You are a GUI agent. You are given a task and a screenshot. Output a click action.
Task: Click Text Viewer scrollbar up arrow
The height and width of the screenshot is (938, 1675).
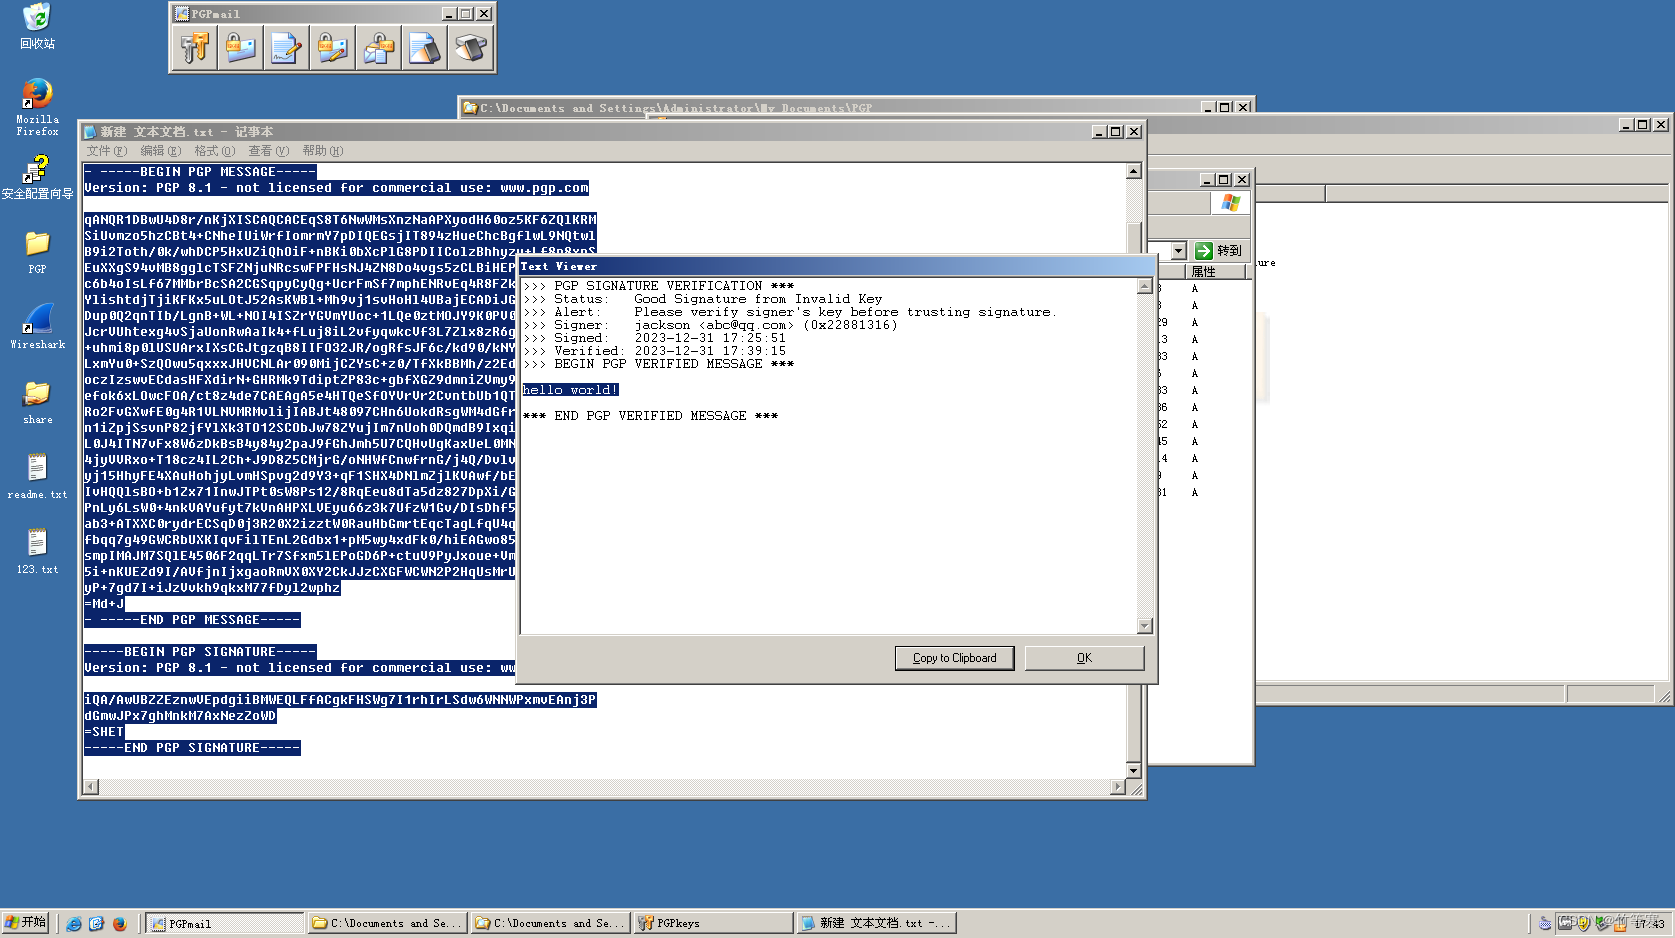(x=1145, y=286)
